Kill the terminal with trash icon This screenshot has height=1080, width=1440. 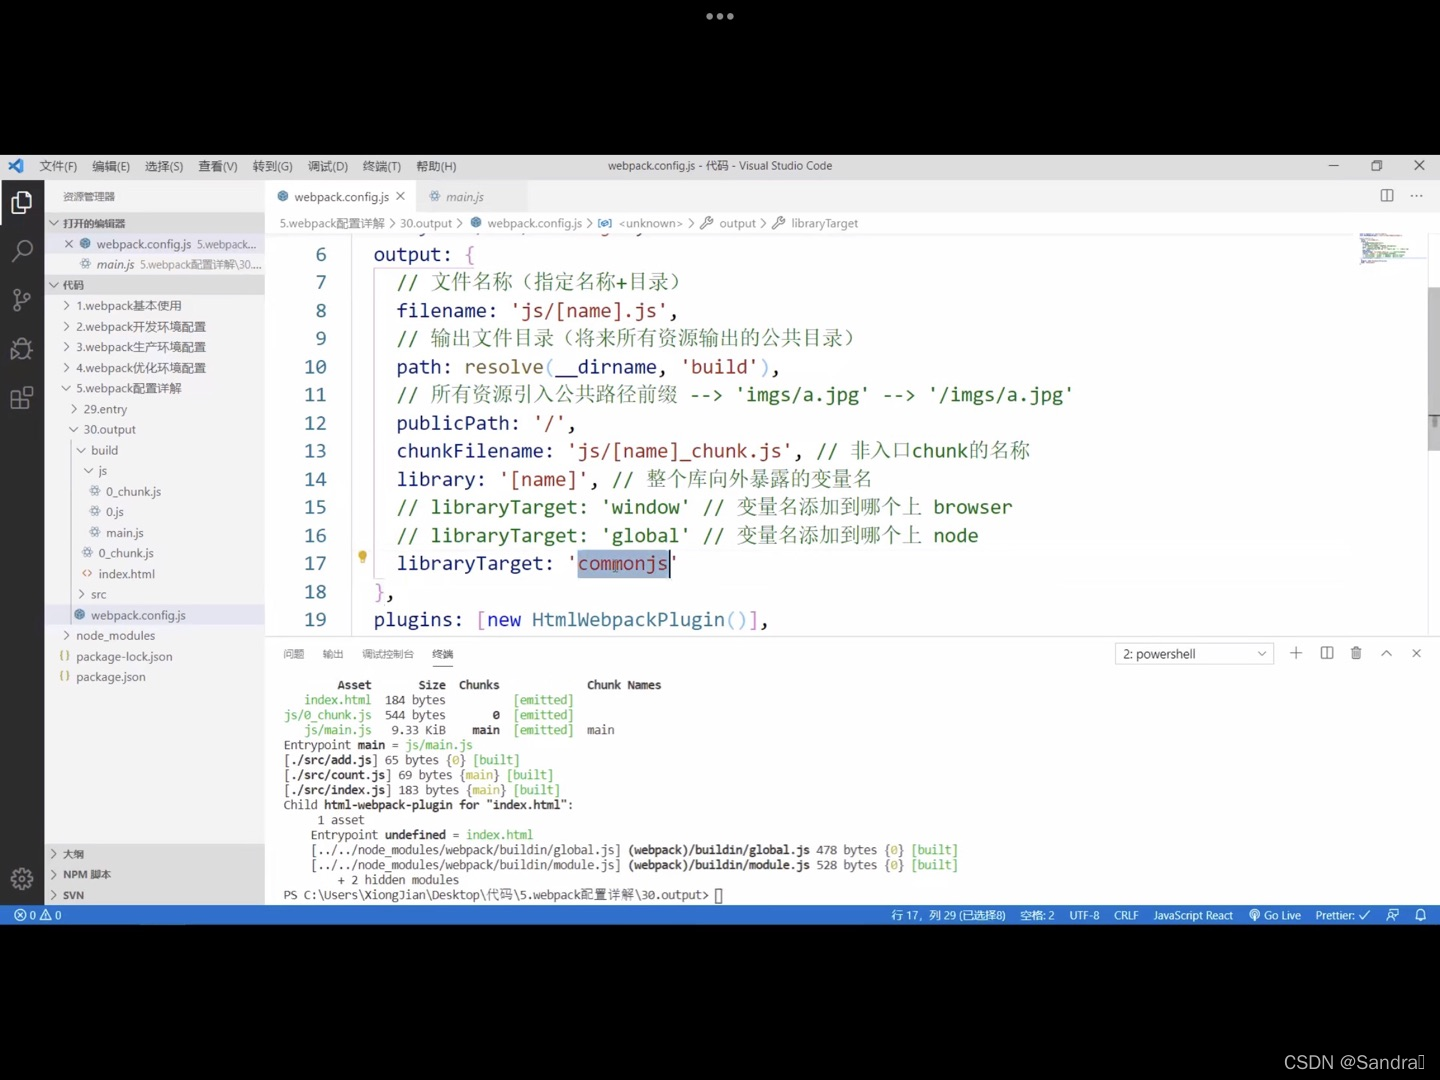point(1356,653)
